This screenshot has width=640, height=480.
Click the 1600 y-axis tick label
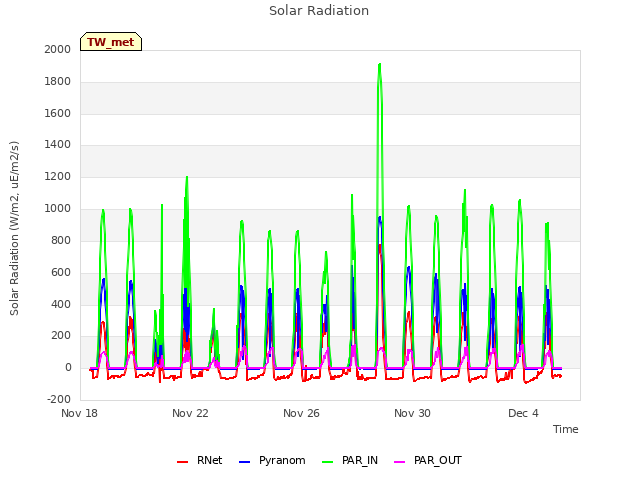(58, 113)
